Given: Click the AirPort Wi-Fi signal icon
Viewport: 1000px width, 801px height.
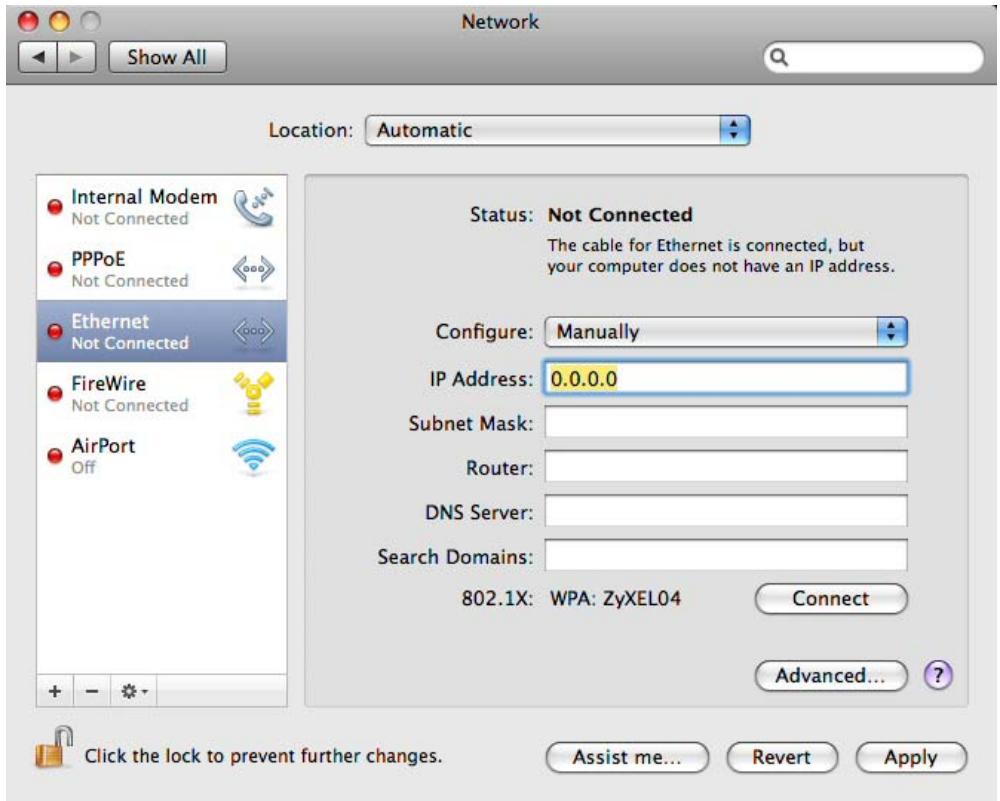Looking at the screenshot, I should (x=253, y=455).
